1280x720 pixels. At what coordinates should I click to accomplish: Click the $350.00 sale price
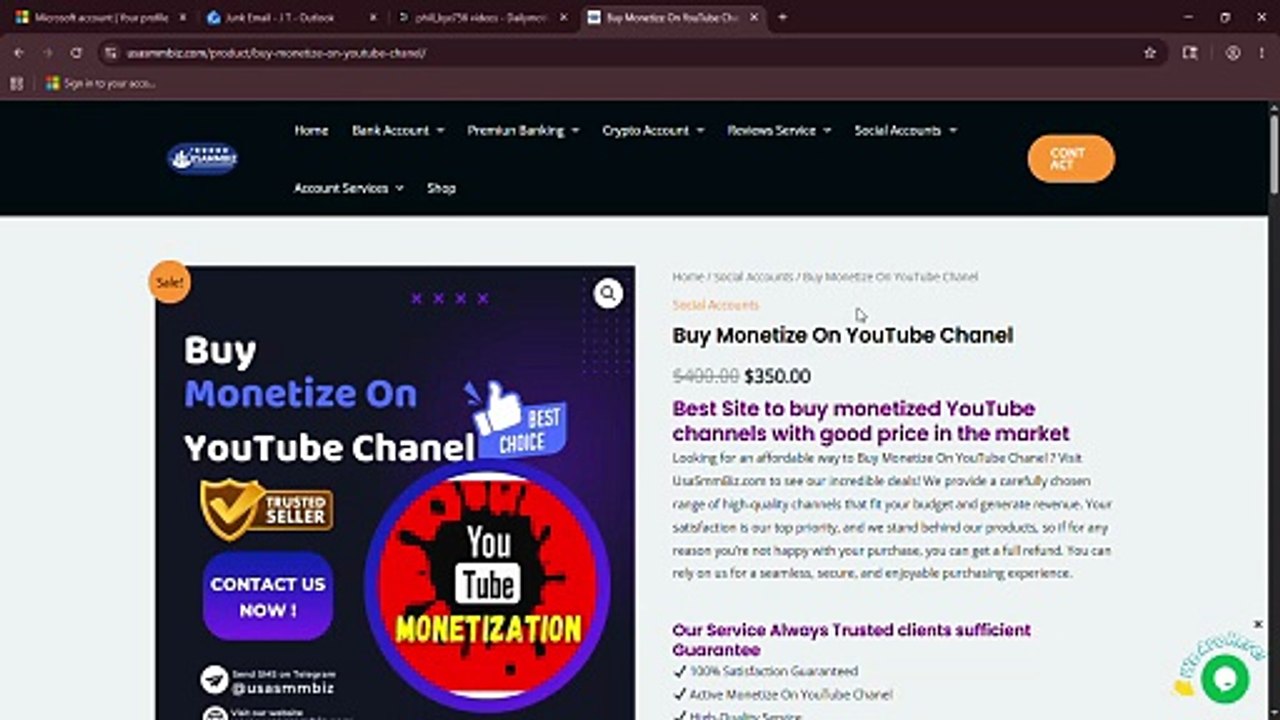click(x=777, y=376)
